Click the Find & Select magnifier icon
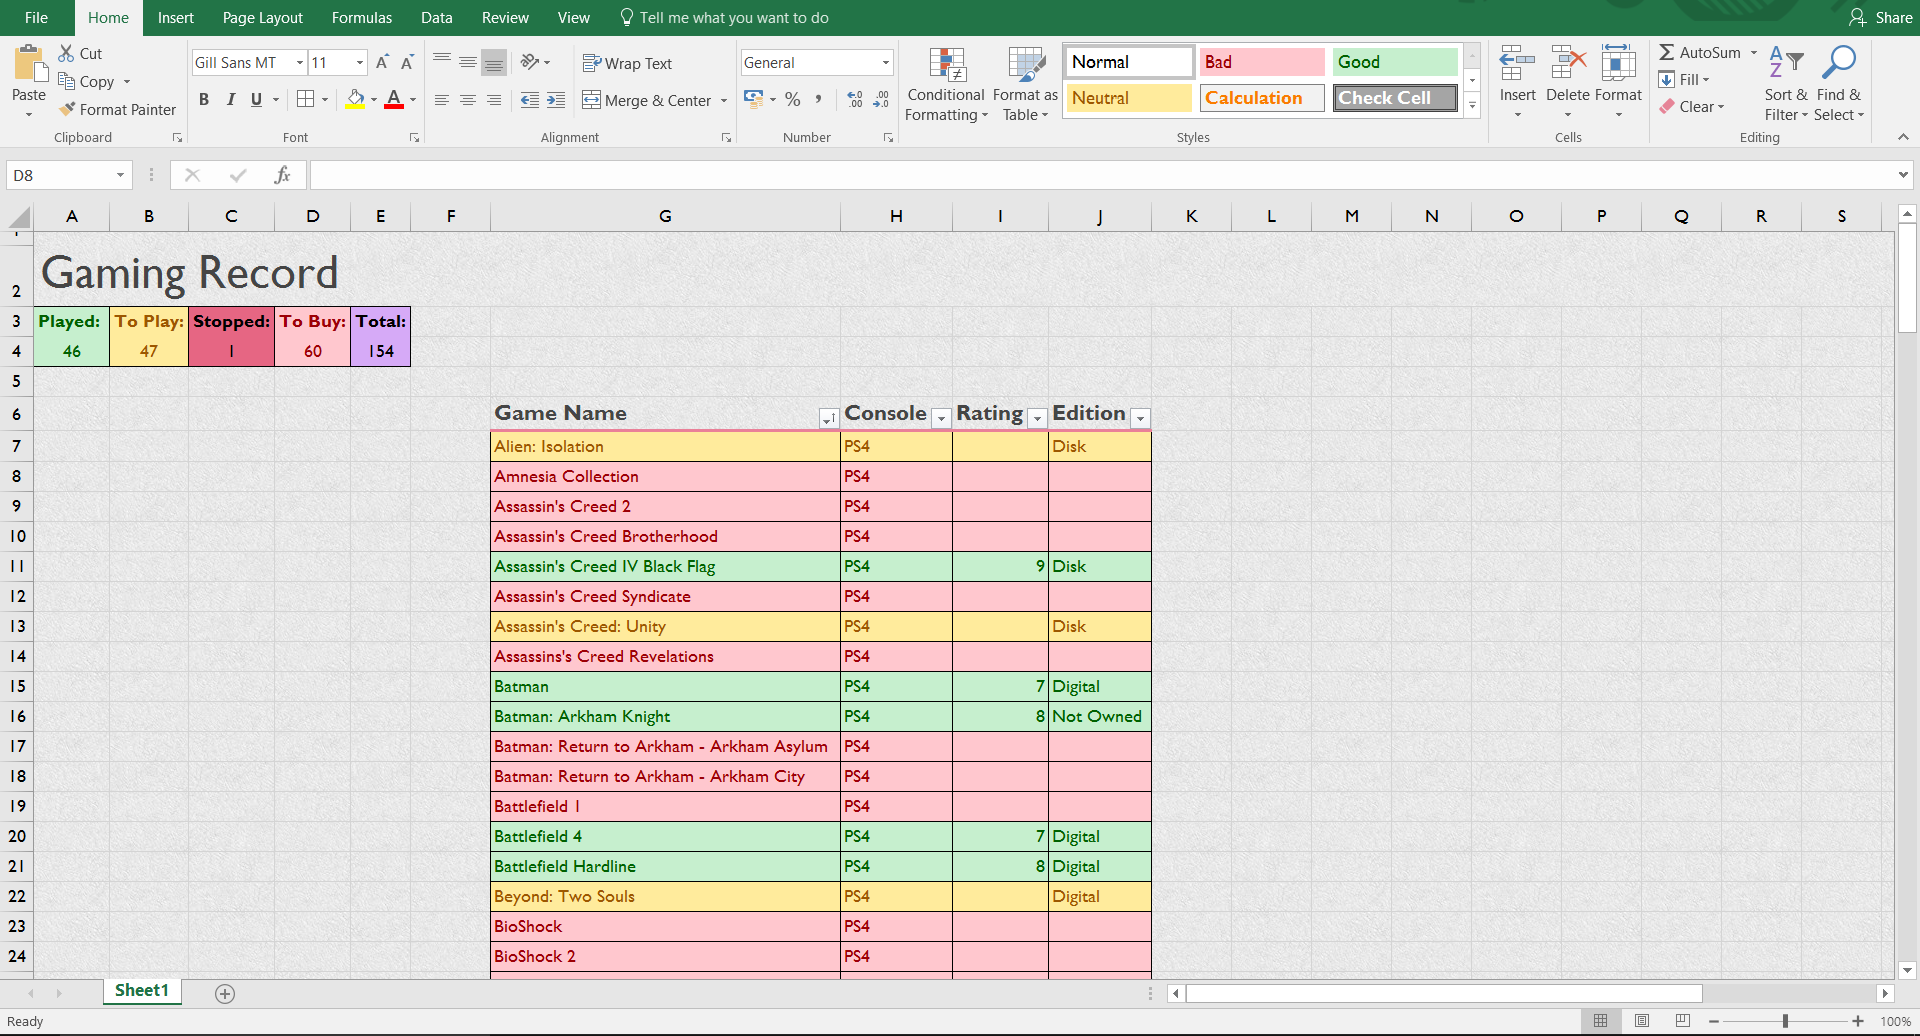The height and width of the screenshot is (1036, 1920). (1838, 64)
